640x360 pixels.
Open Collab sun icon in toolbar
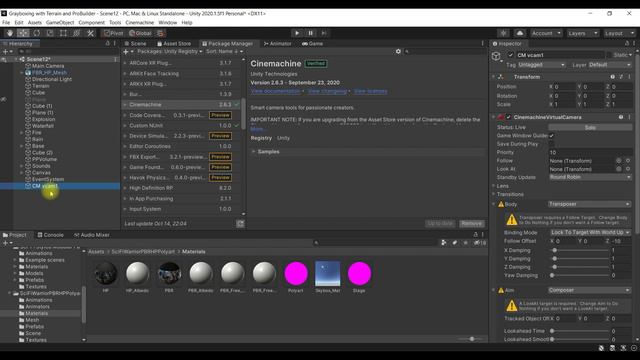click(503, 33)
